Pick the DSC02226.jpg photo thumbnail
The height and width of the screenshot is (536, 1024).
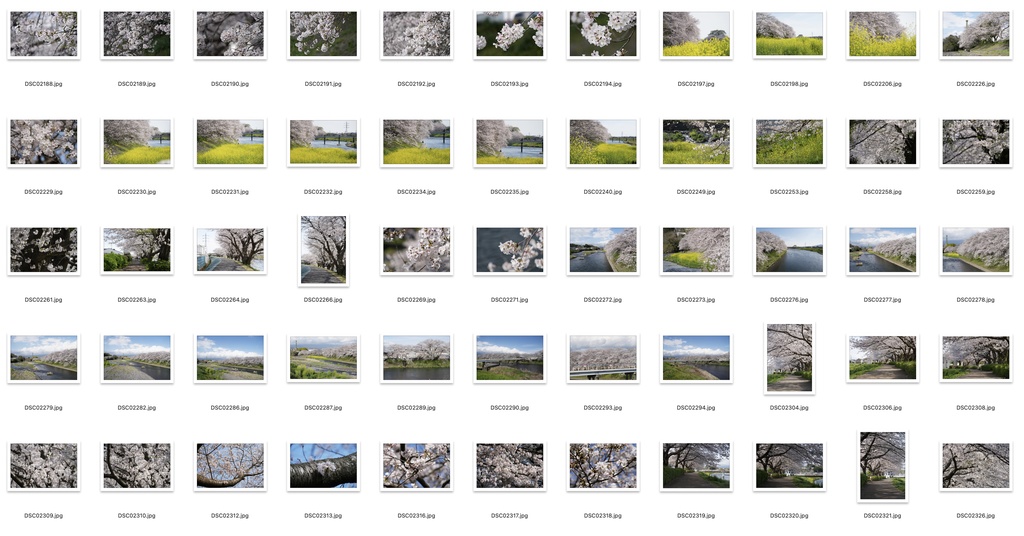point(976,34)
